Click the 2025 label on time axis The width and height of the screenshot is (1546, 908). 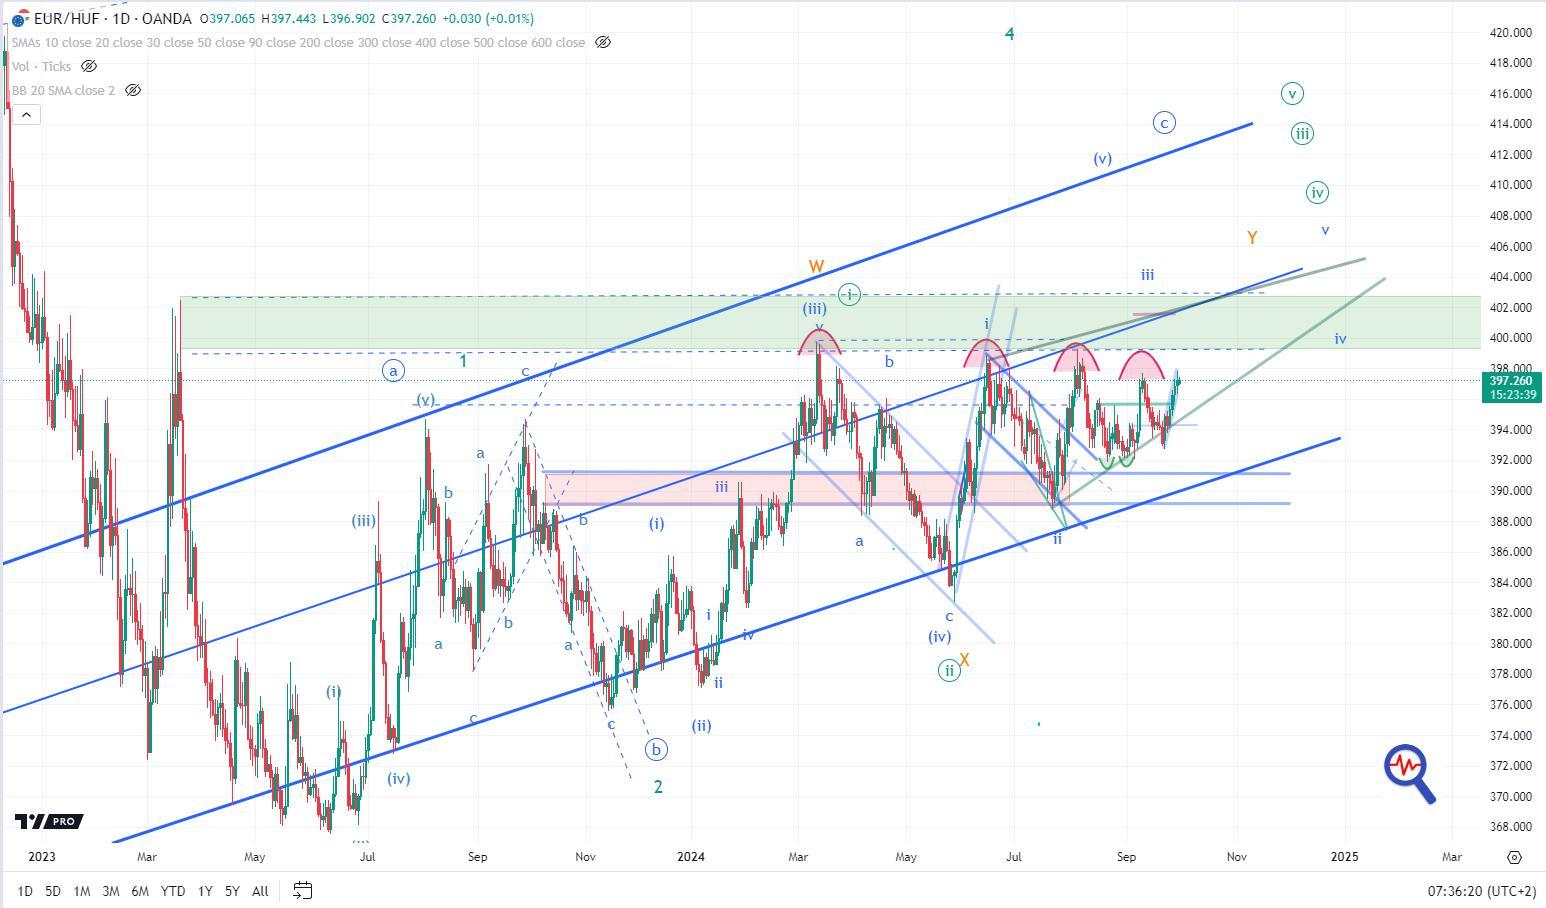tap(1345, 857)
